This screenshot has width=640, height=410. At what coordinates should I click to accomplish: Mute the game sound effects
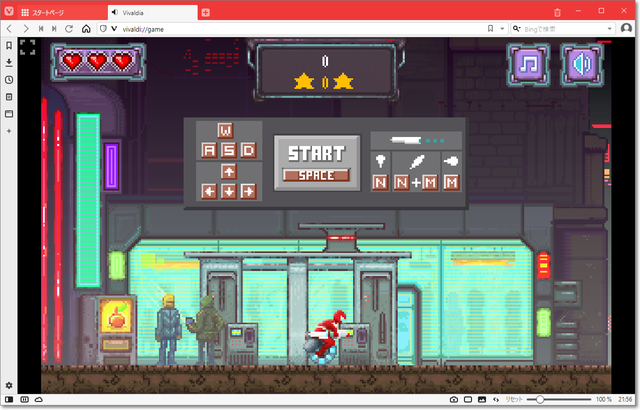582,66
